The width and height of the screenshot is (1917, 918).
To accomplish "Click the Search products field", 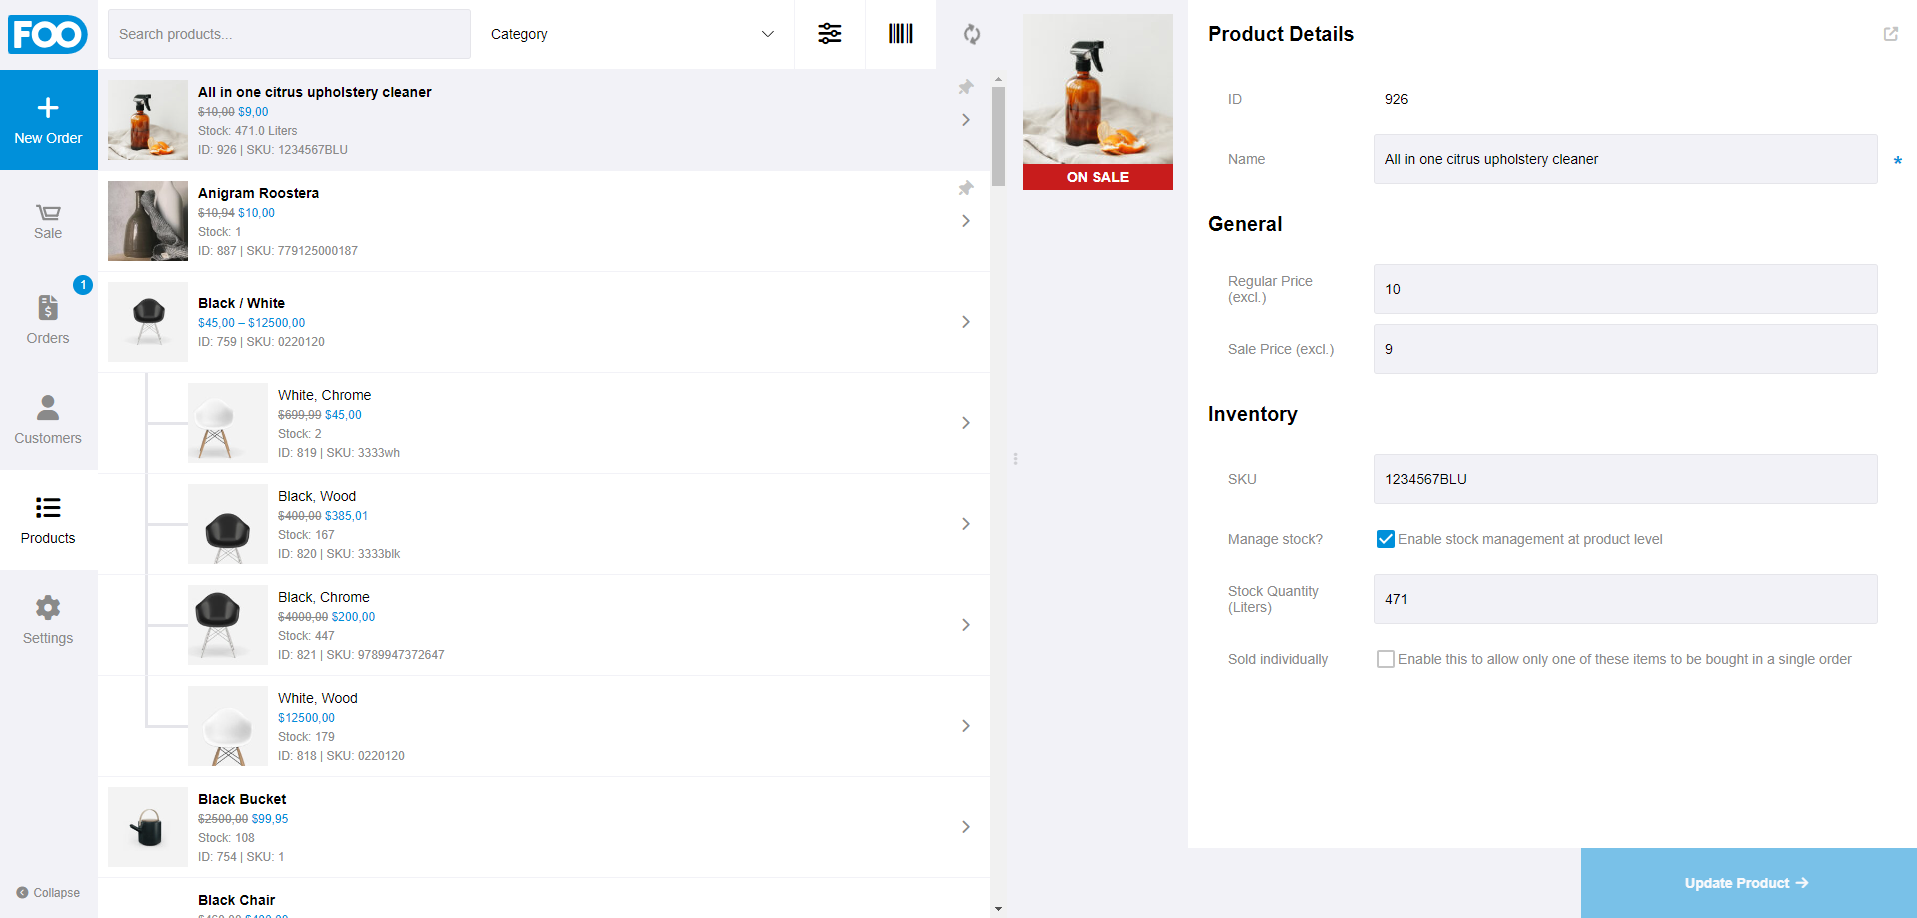I will tap(289, 34).
